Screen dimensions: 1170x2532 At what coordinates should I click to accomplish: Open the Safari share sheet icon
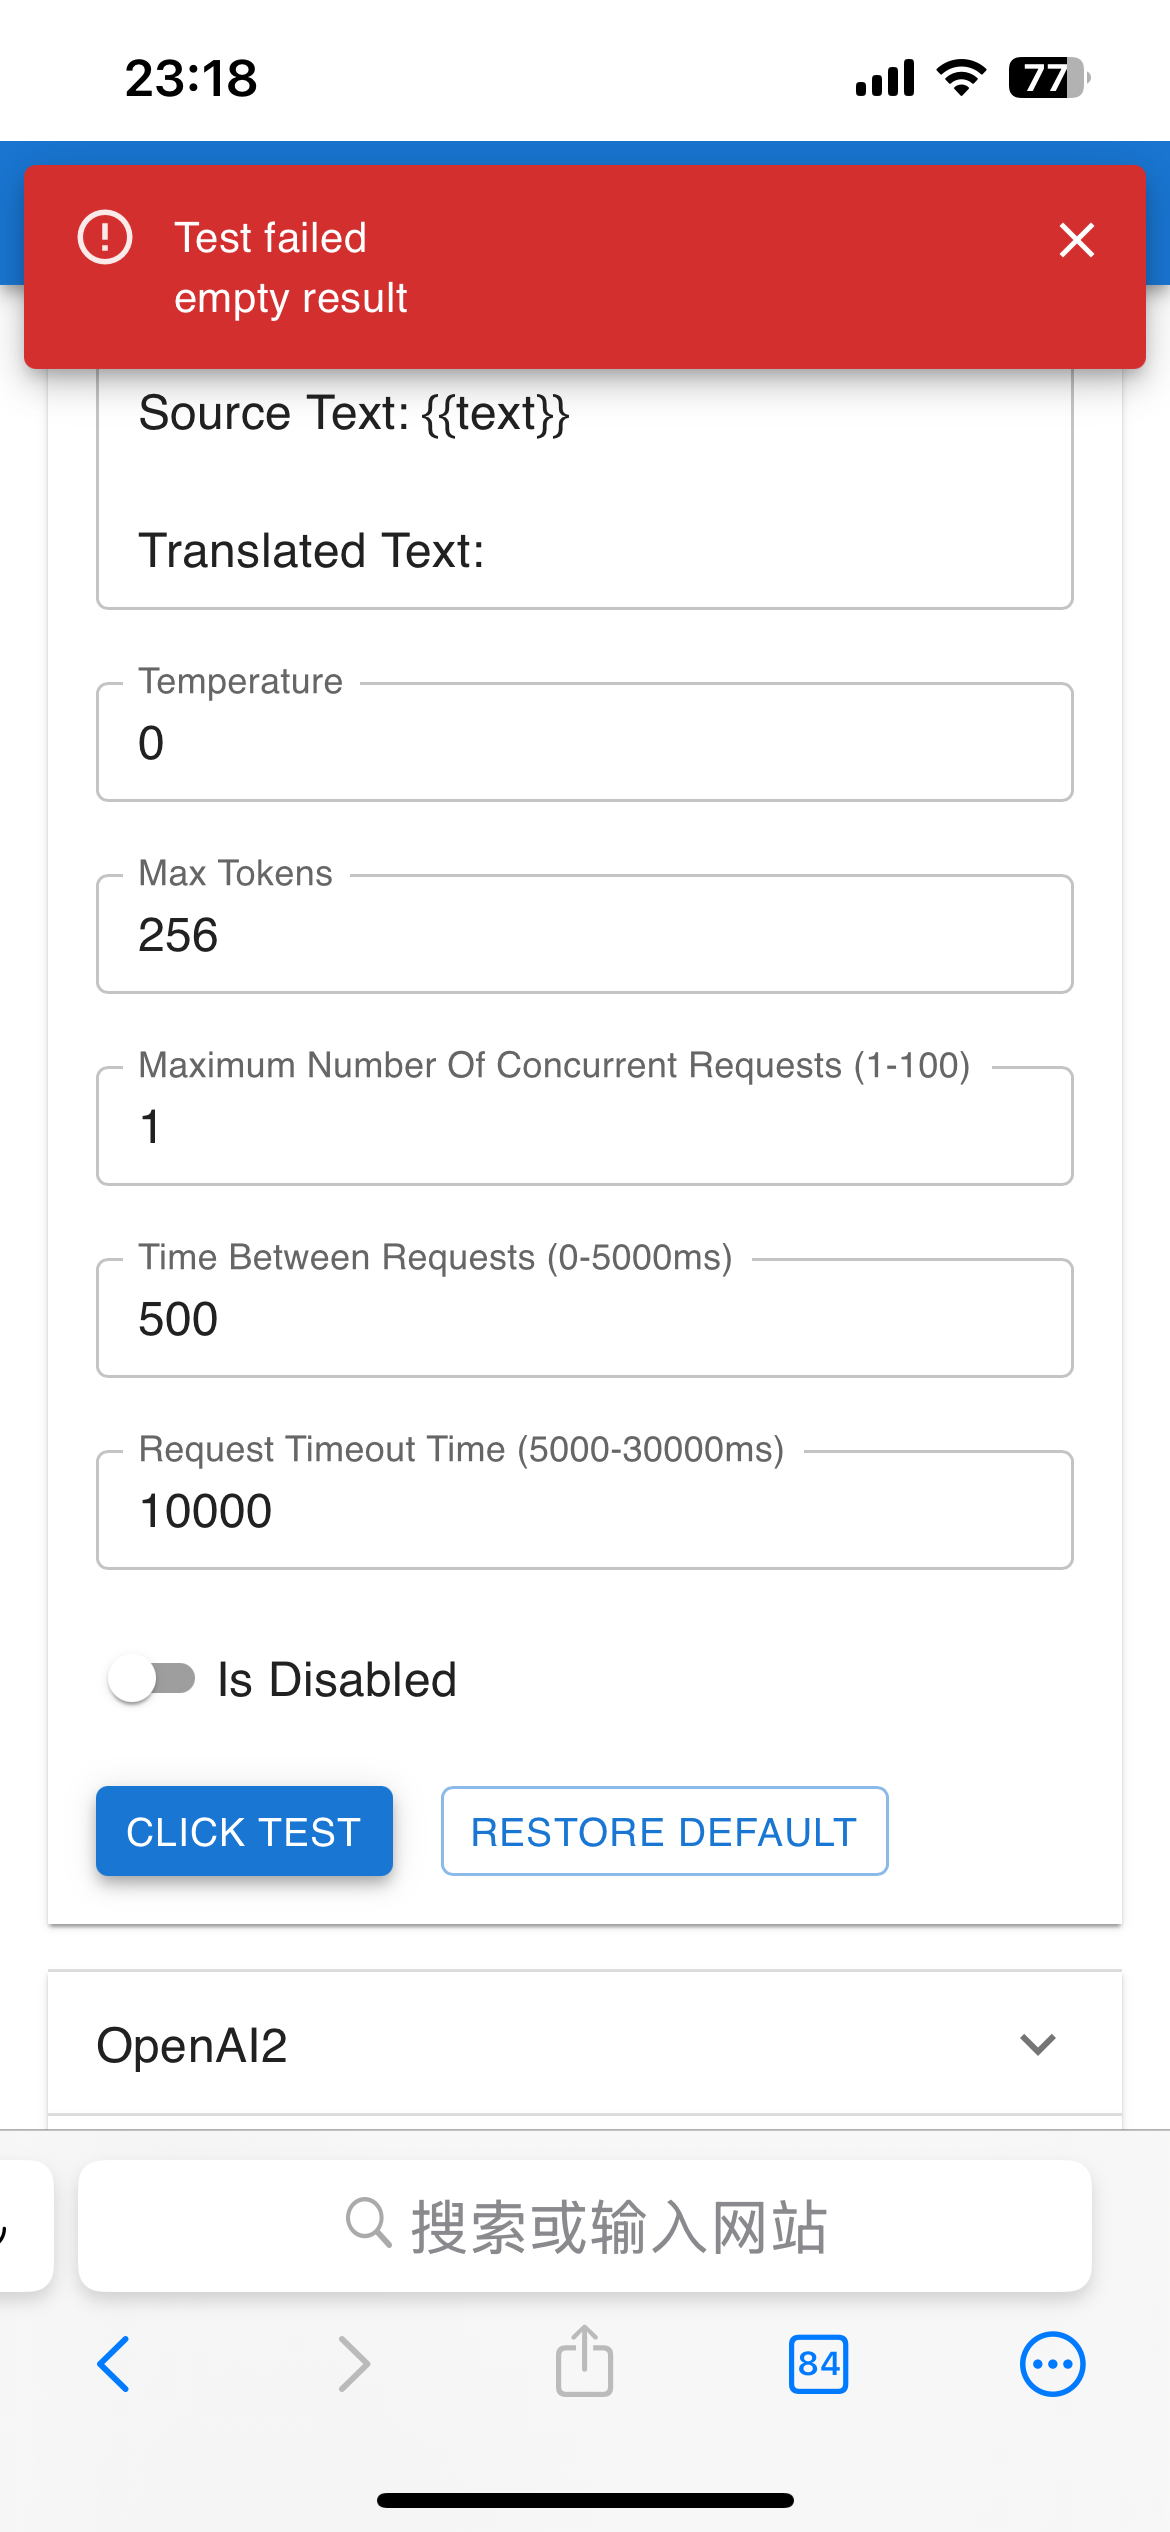click(x=585, y=2362)
